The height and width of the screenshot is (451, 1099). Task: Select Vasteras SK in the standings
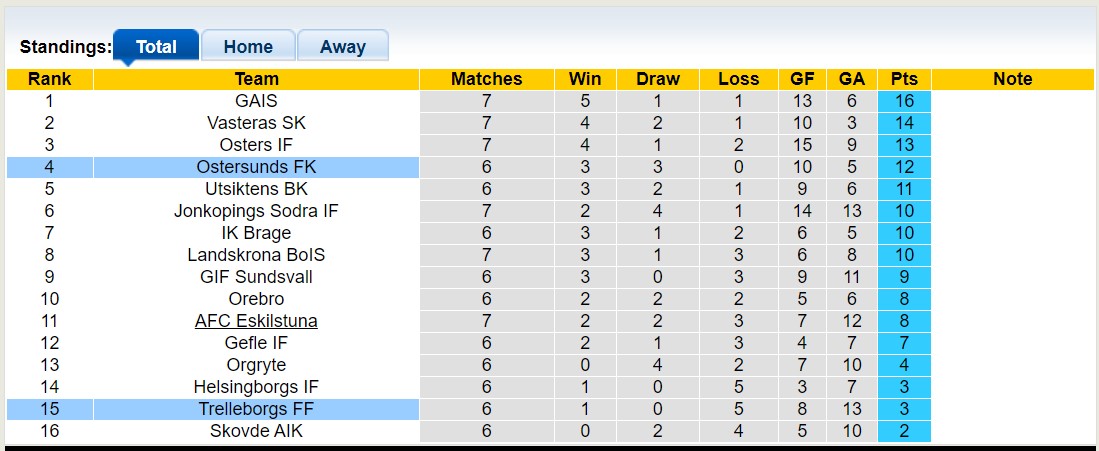tap(257, 123)
